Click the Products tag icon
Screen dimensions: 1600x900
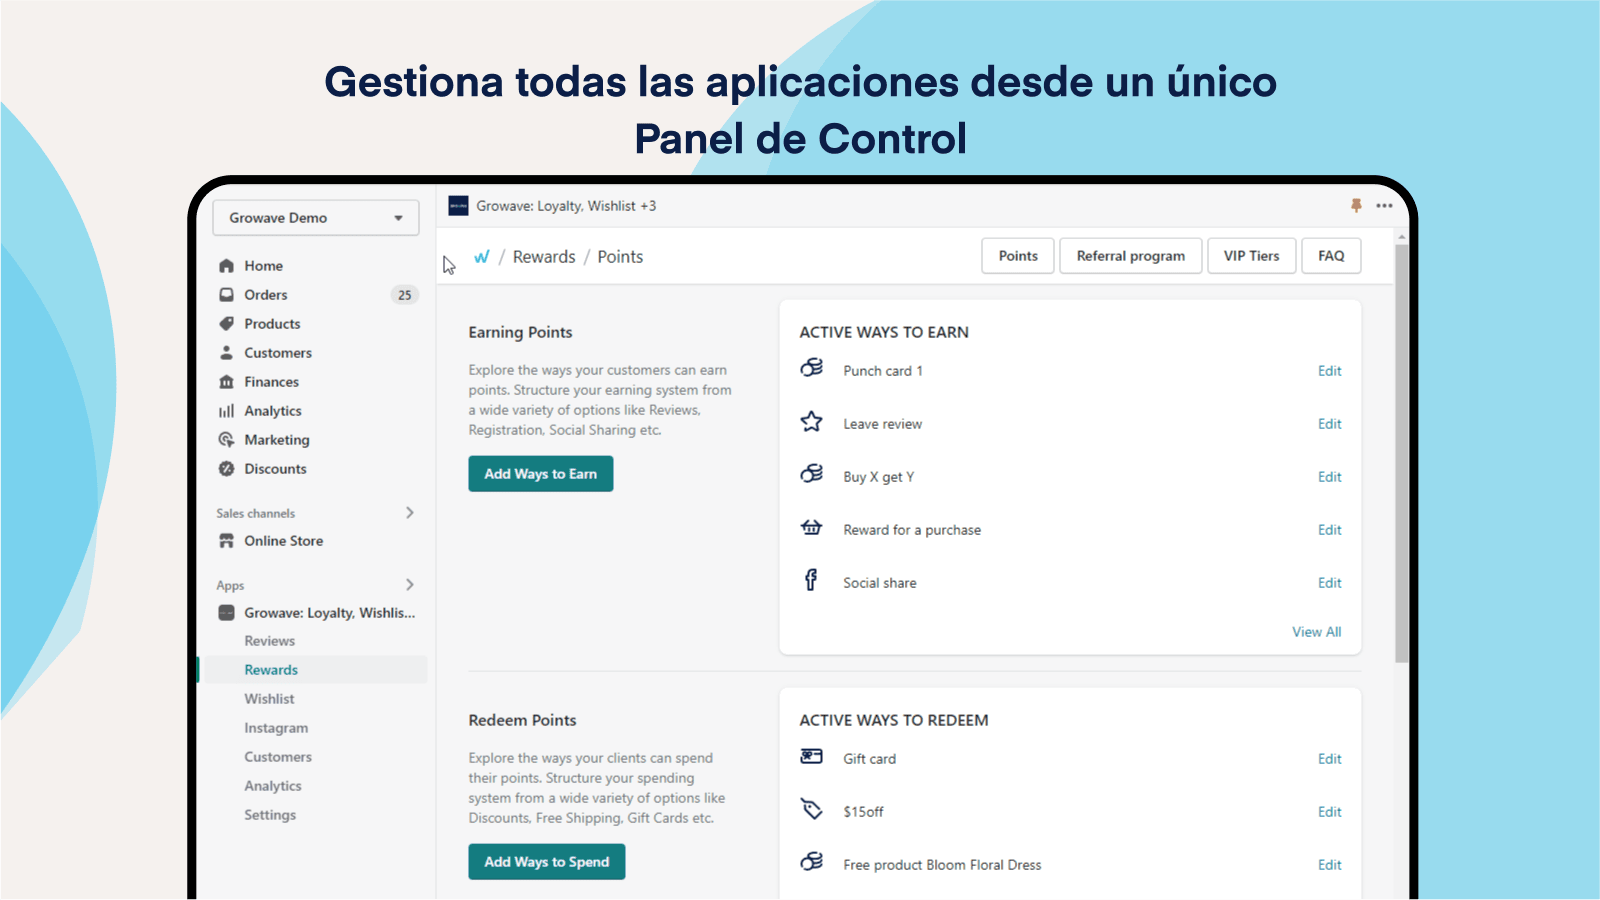click(x=226, y=324)
